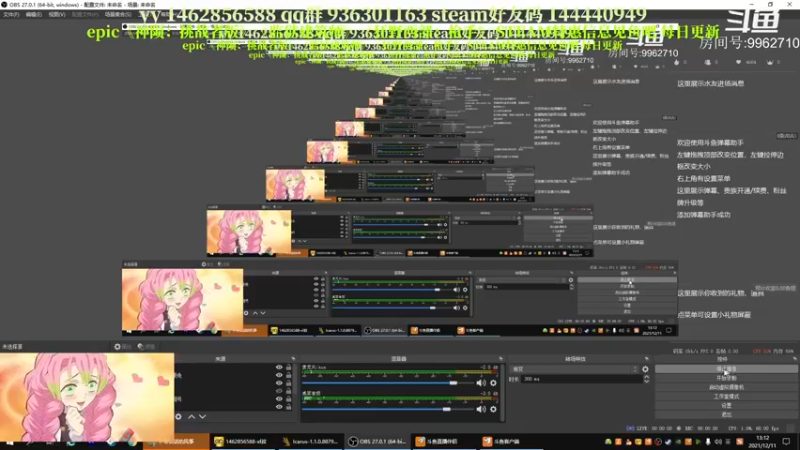Click the 工作室模式 studio mode button
The image size is (800, 450).
tap(726, 396)
